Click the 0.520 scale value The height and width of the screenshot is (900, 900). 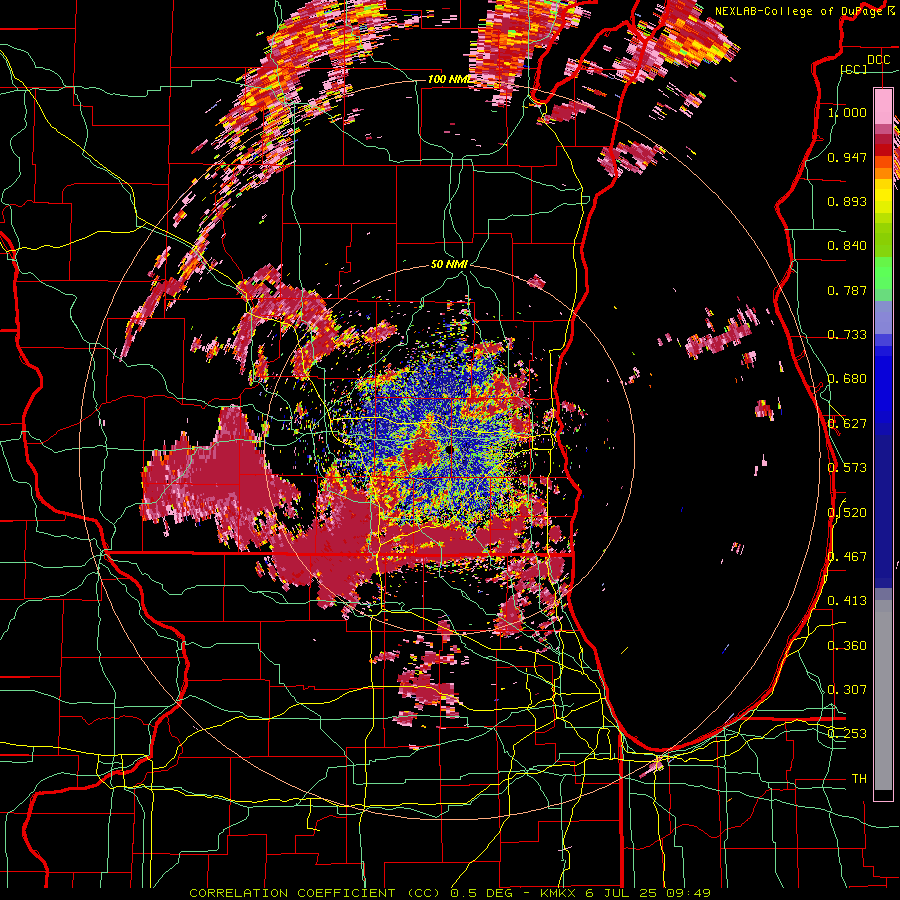coord(847,513)
